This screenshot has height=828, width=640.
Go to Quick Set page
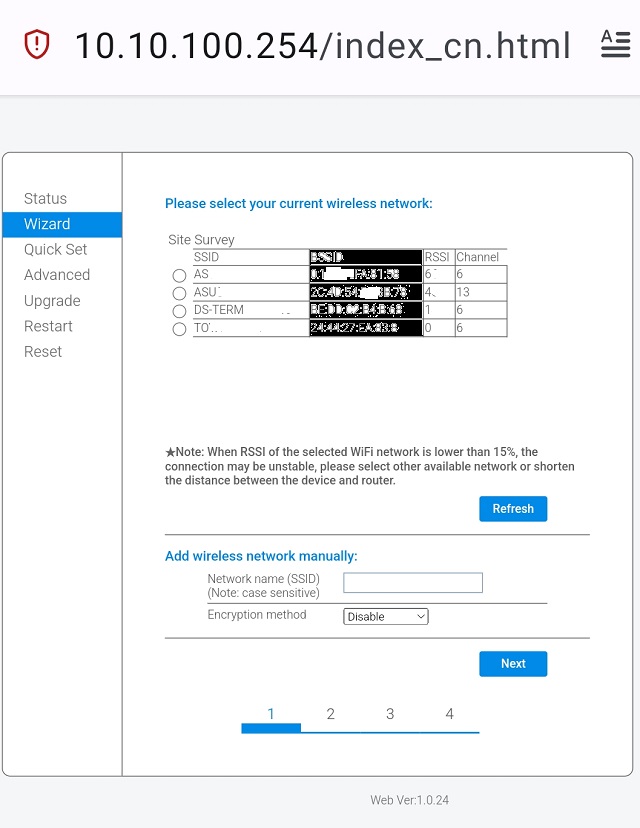pyautogui.click(x=56, y=250)
